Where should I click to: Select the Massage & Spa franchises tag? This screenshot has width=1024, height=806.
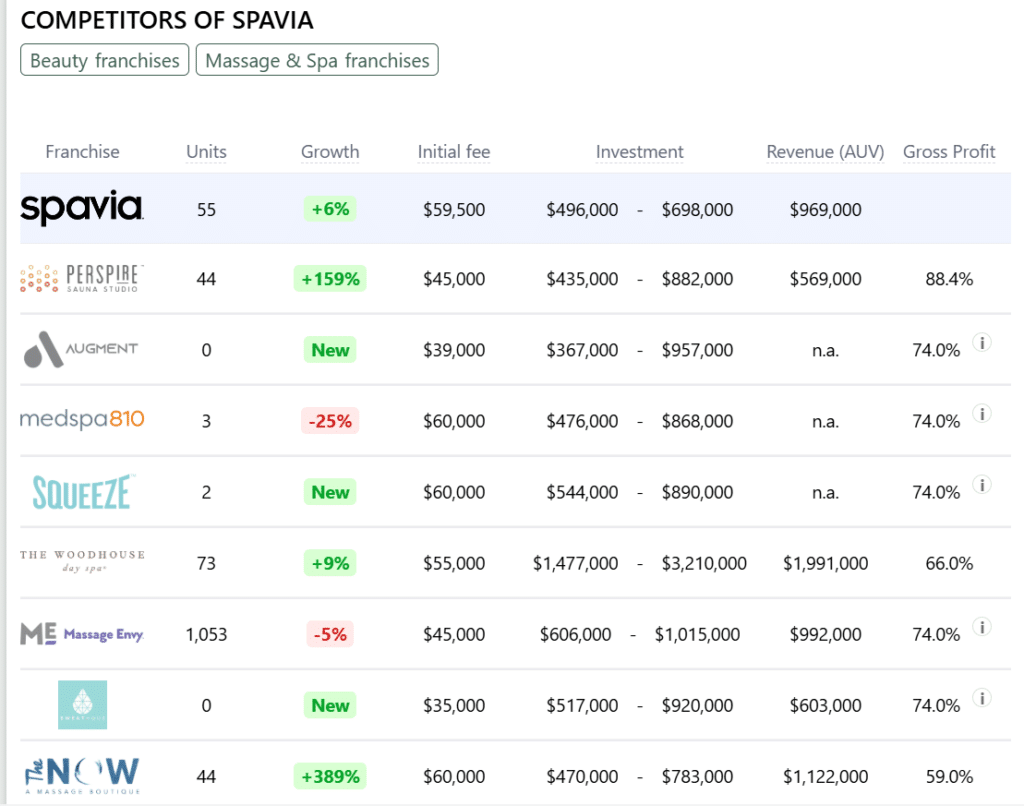pyautogui.click(x=317, y=60)
